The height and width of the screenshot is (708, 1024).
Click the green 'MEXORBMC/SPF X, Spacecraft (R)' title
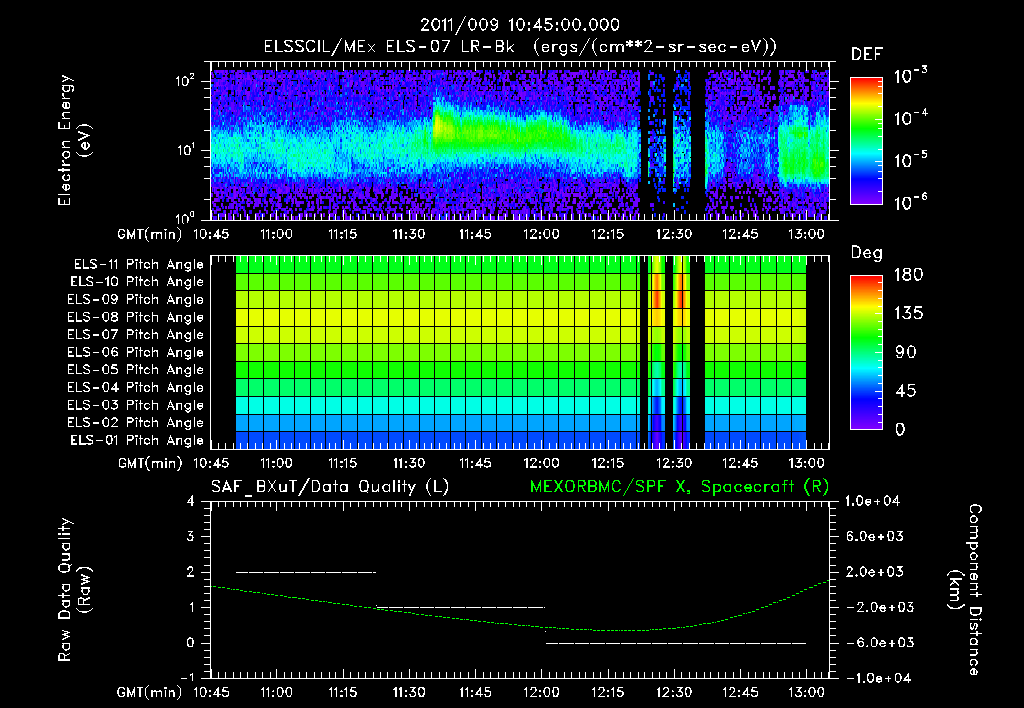click(679, 487)
